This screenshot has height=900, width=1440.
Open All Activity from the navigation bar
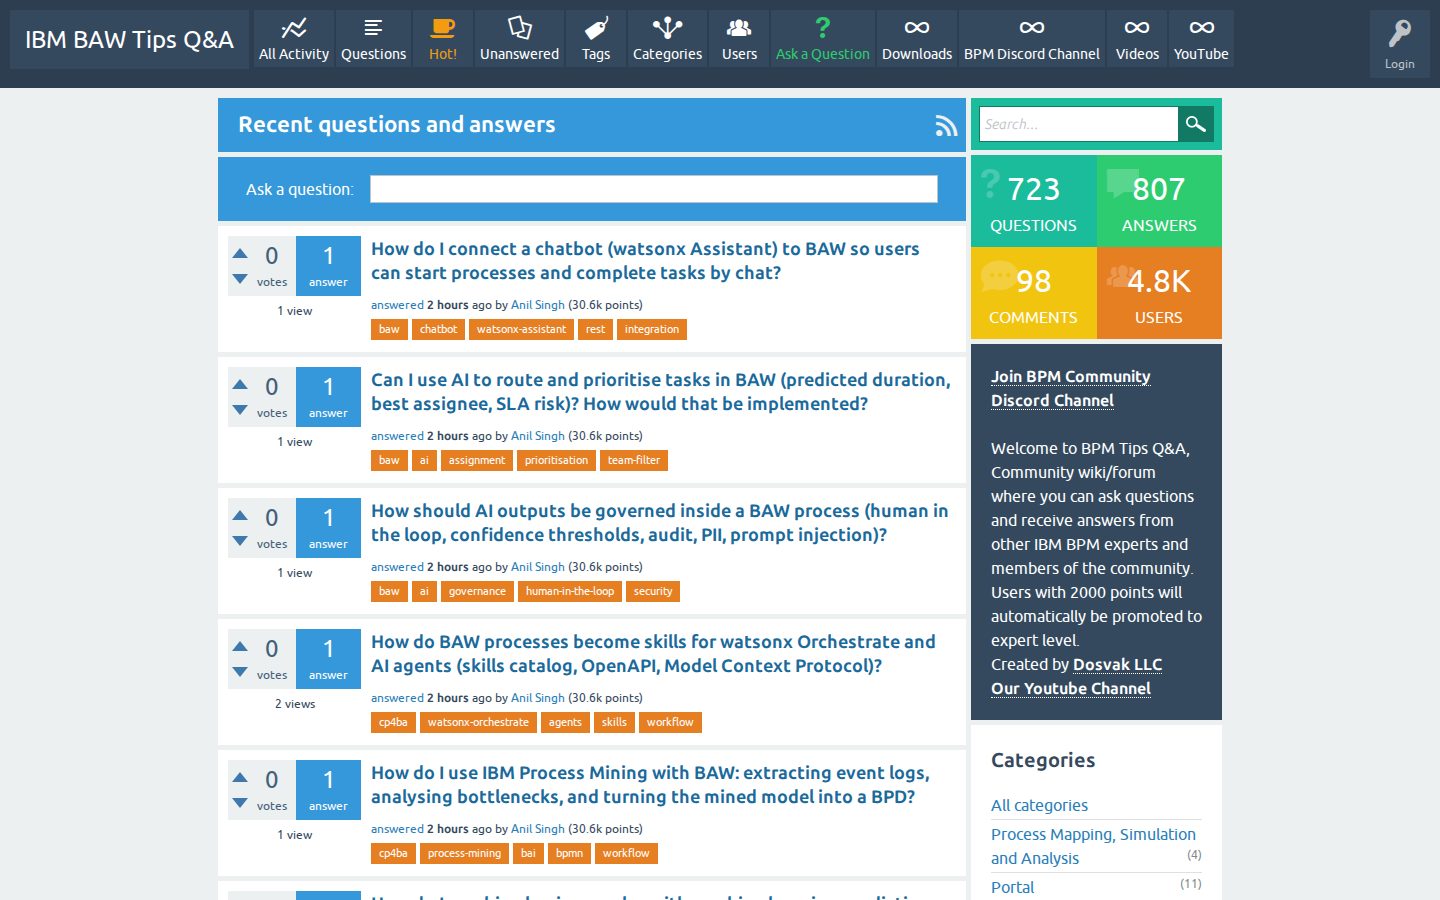point(294,39)
